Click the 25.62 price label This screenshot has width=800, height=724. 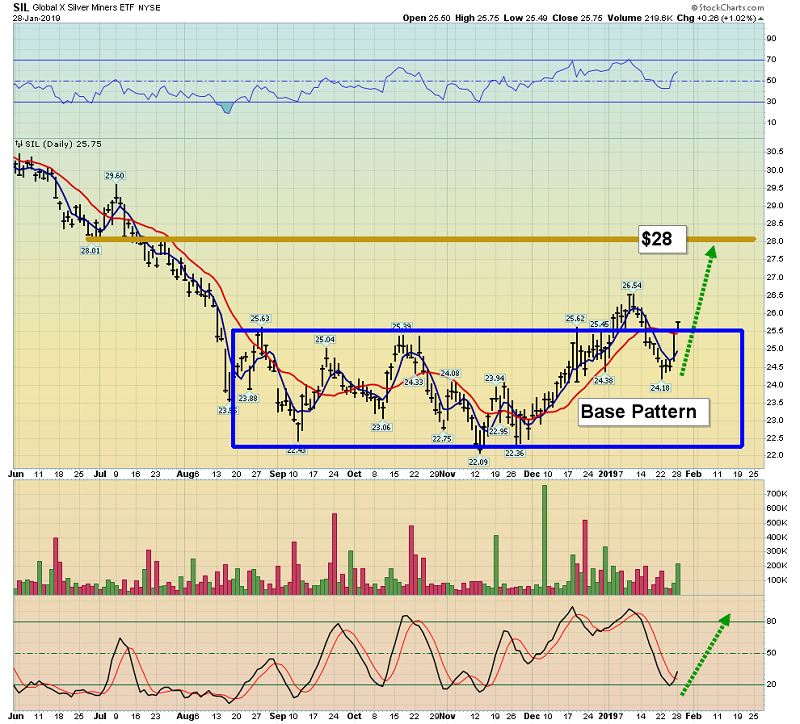click(x=575, y=318)
